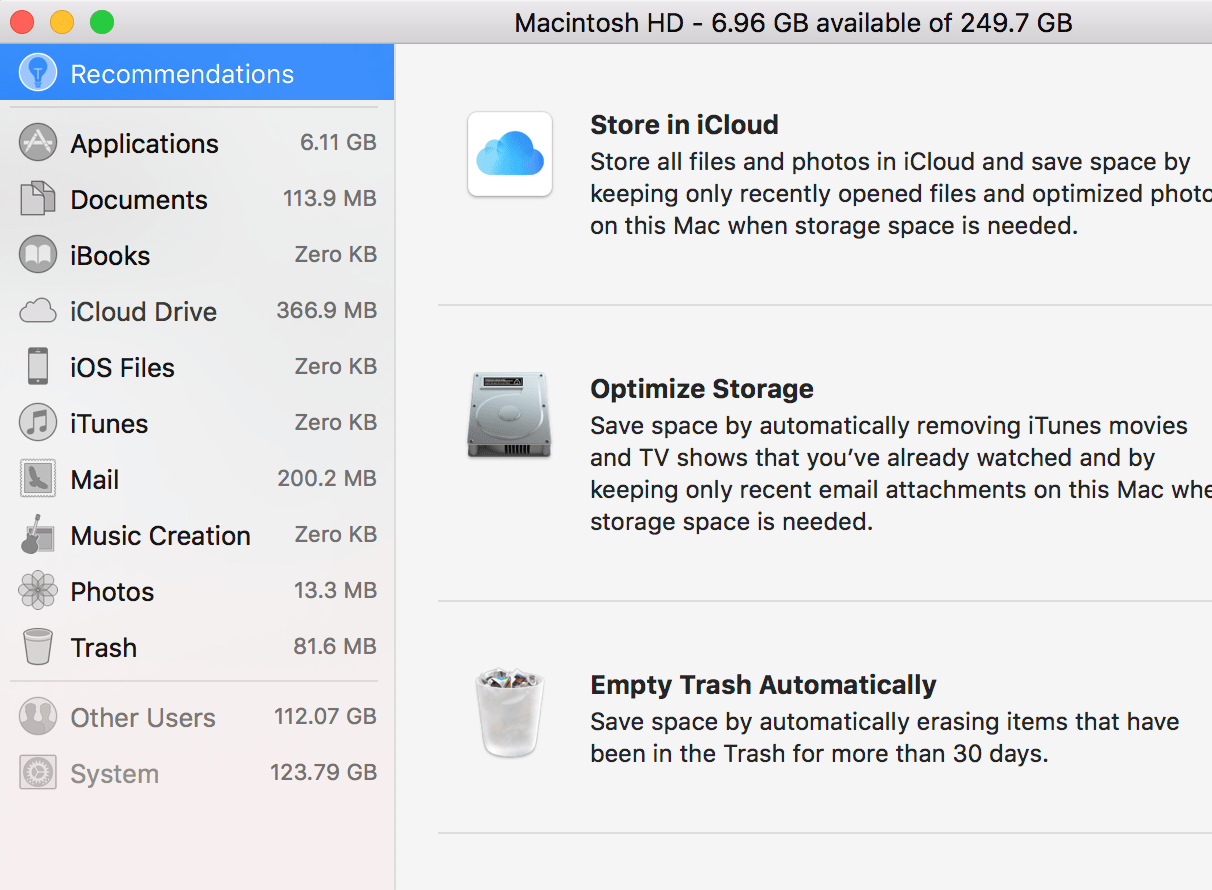
Task: Select the Mail stamp icon
Action: (x=37, y=478)
